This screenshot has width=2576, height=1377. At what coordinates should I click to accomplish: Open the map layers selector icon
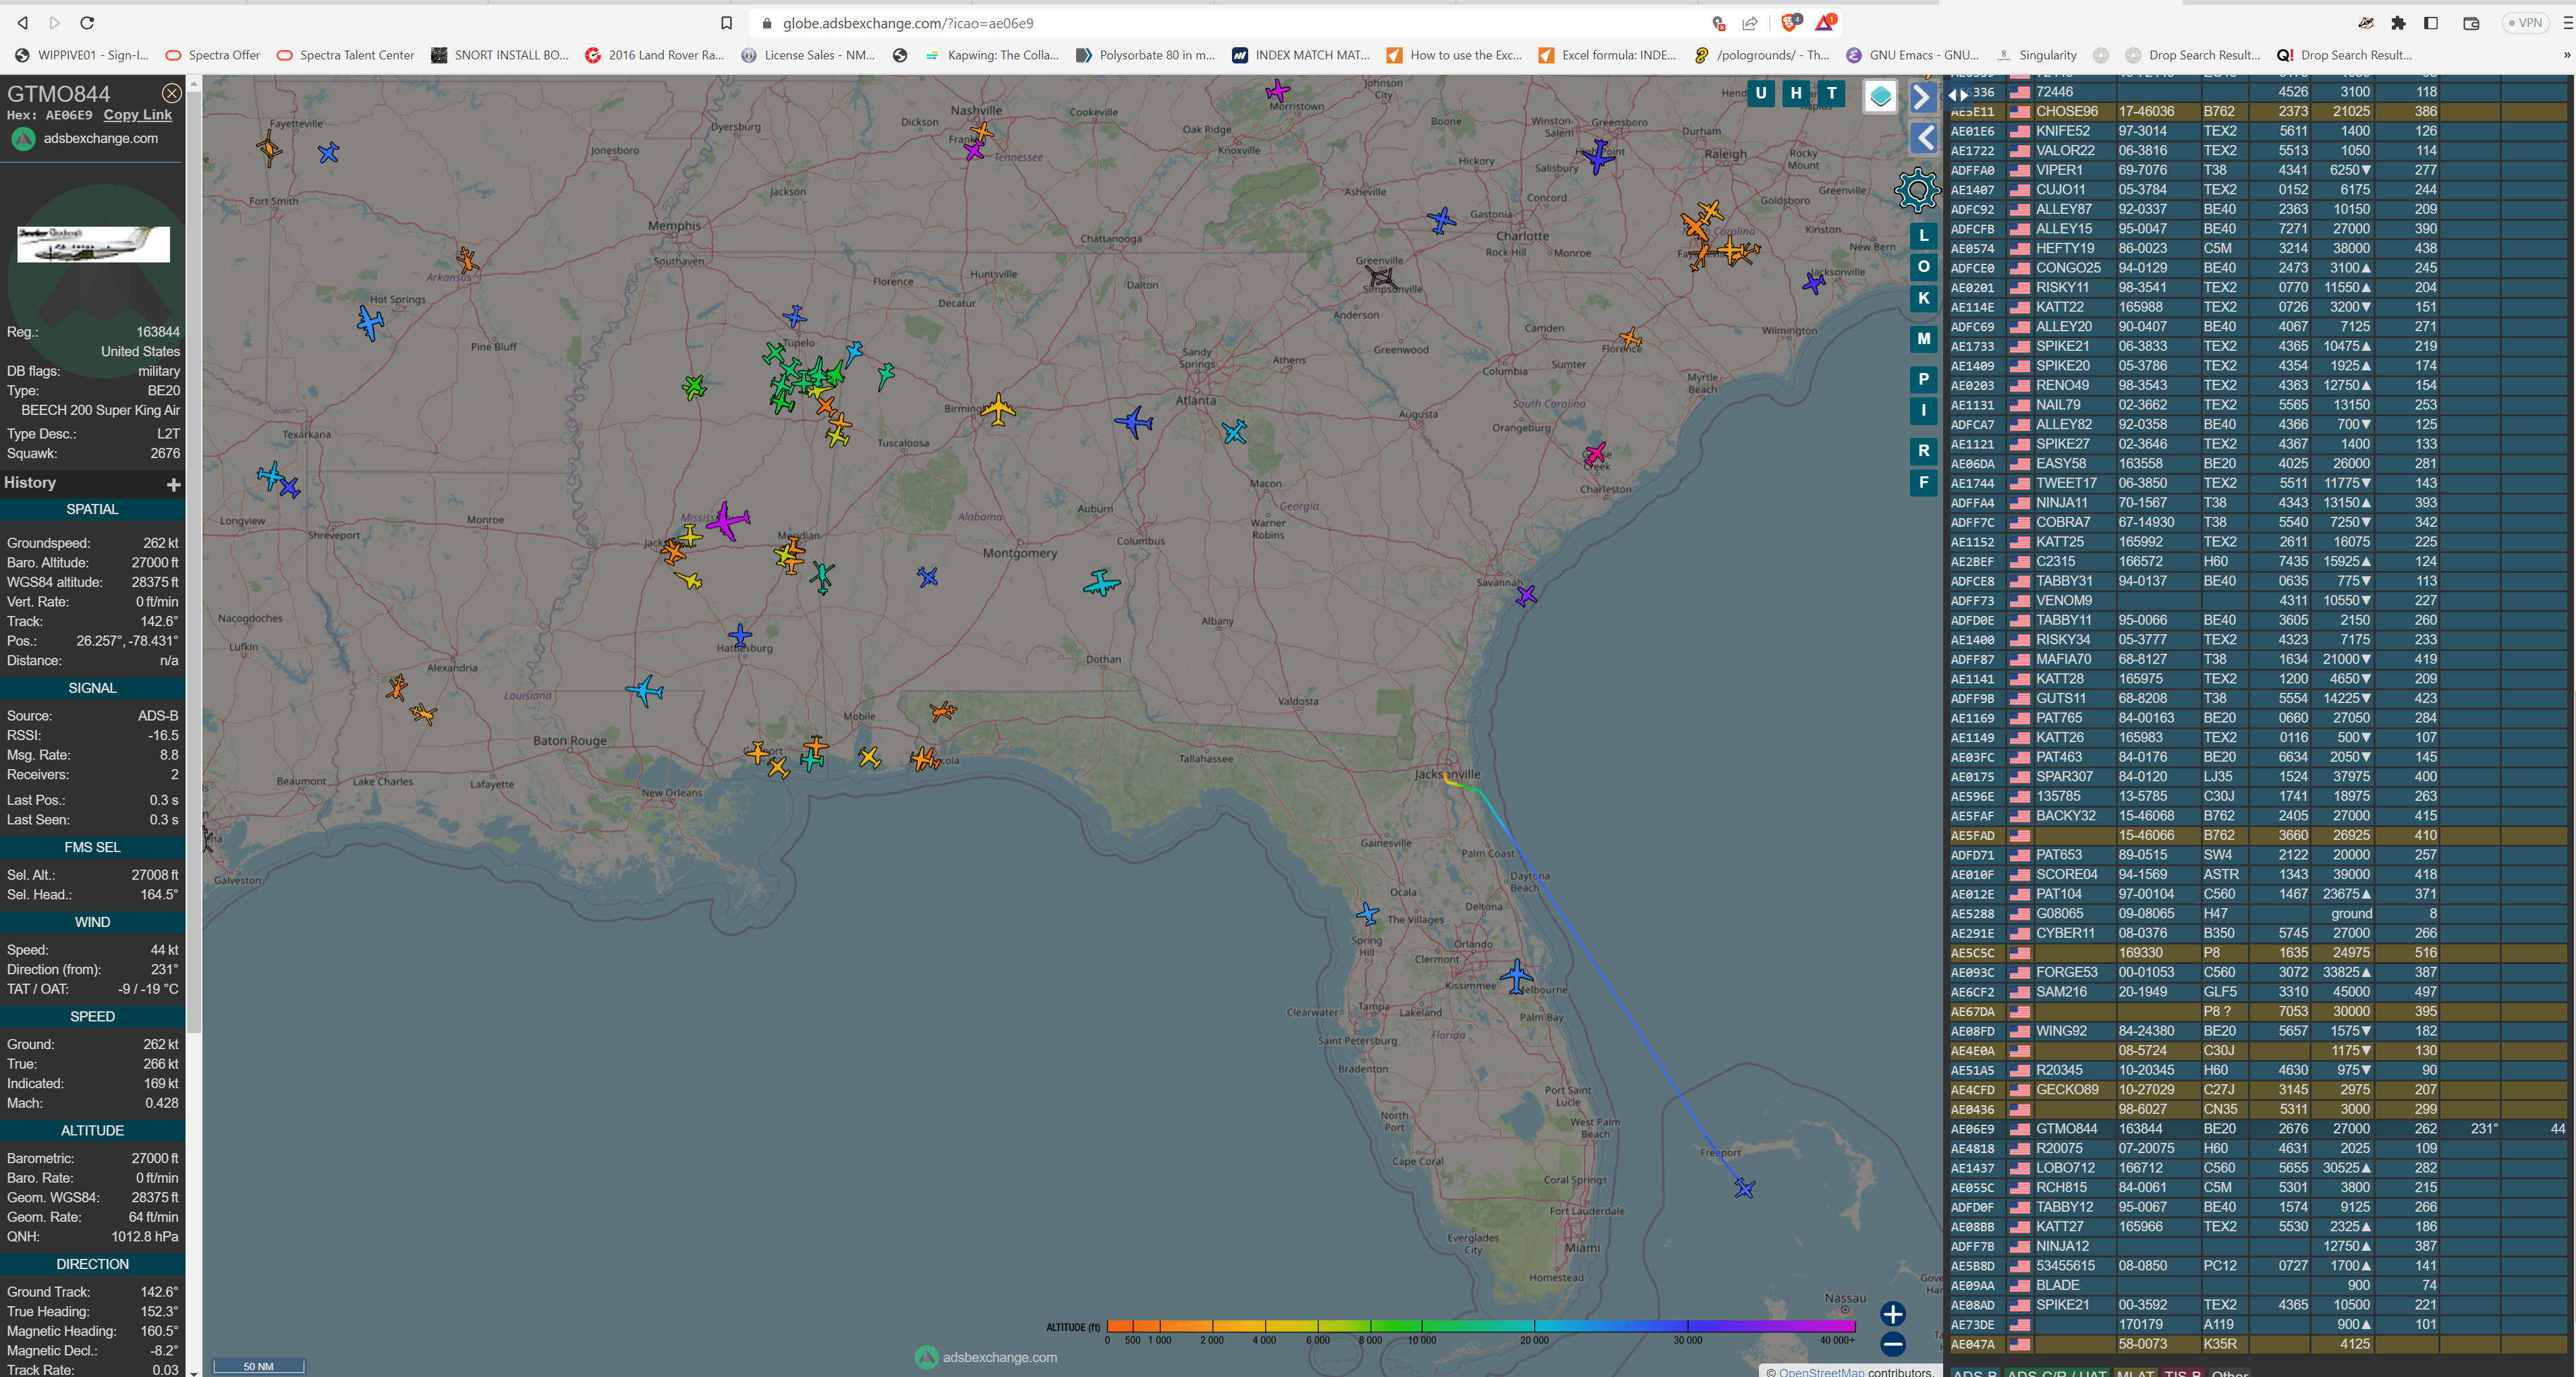pyautogui.click(x=1880, y=96)
